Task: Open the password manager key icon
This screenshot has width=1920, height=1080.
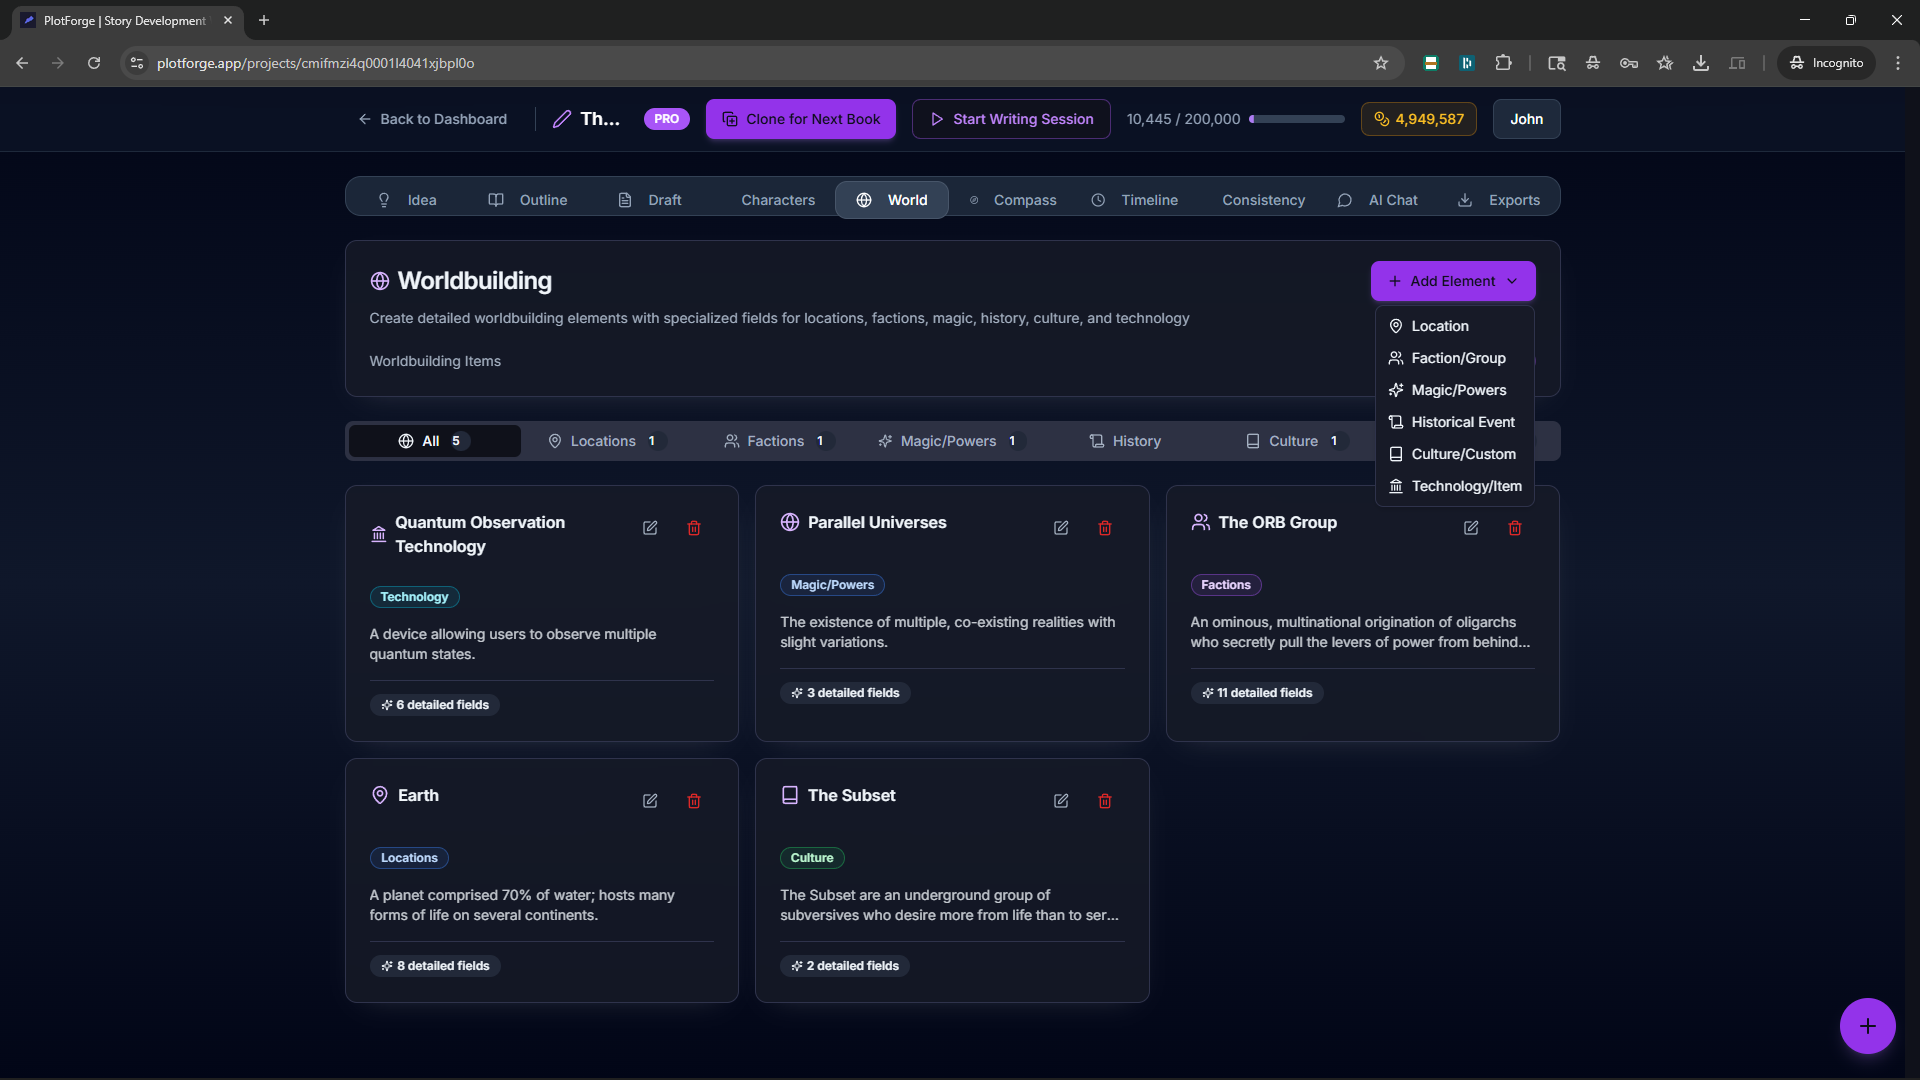Action: click(1629, 63)
